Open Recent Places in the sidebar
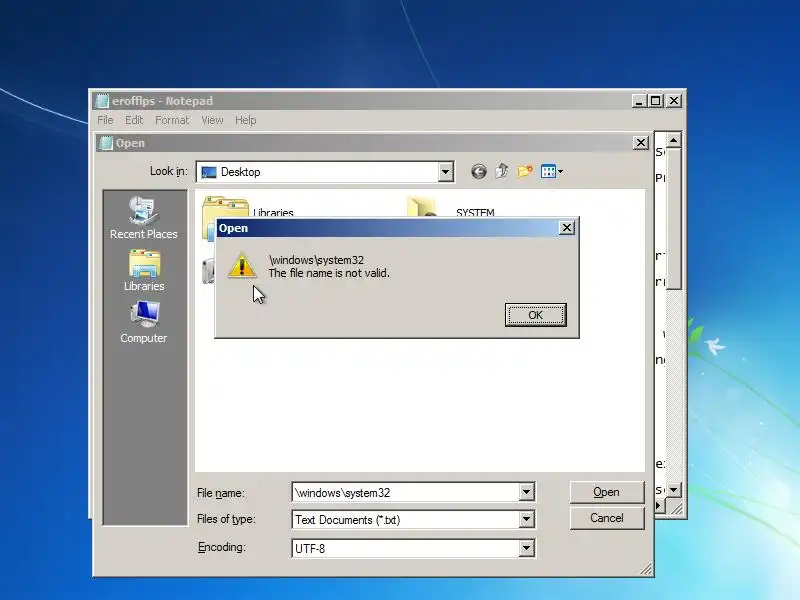Image resolution: width=800 pixels, height=600 pixels. click(144, 218)
